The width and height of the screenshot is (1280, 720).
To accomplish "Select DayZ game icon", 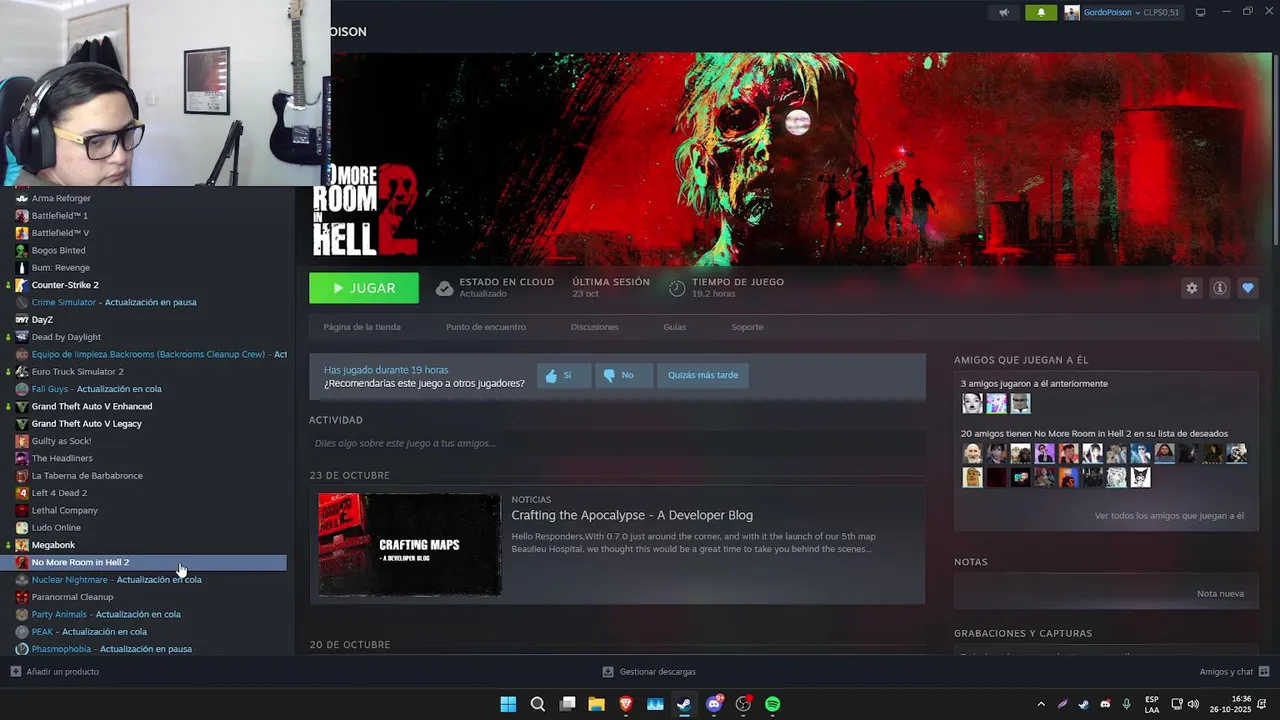I will 22,319.
